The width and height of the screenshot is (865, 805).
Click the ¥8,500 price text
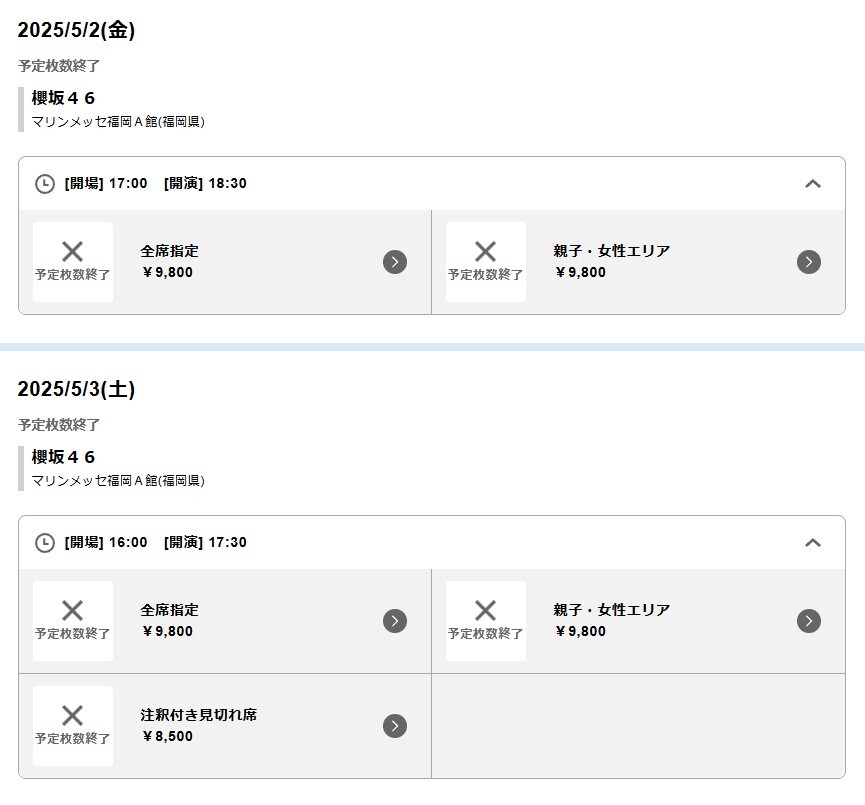[168, 737]
